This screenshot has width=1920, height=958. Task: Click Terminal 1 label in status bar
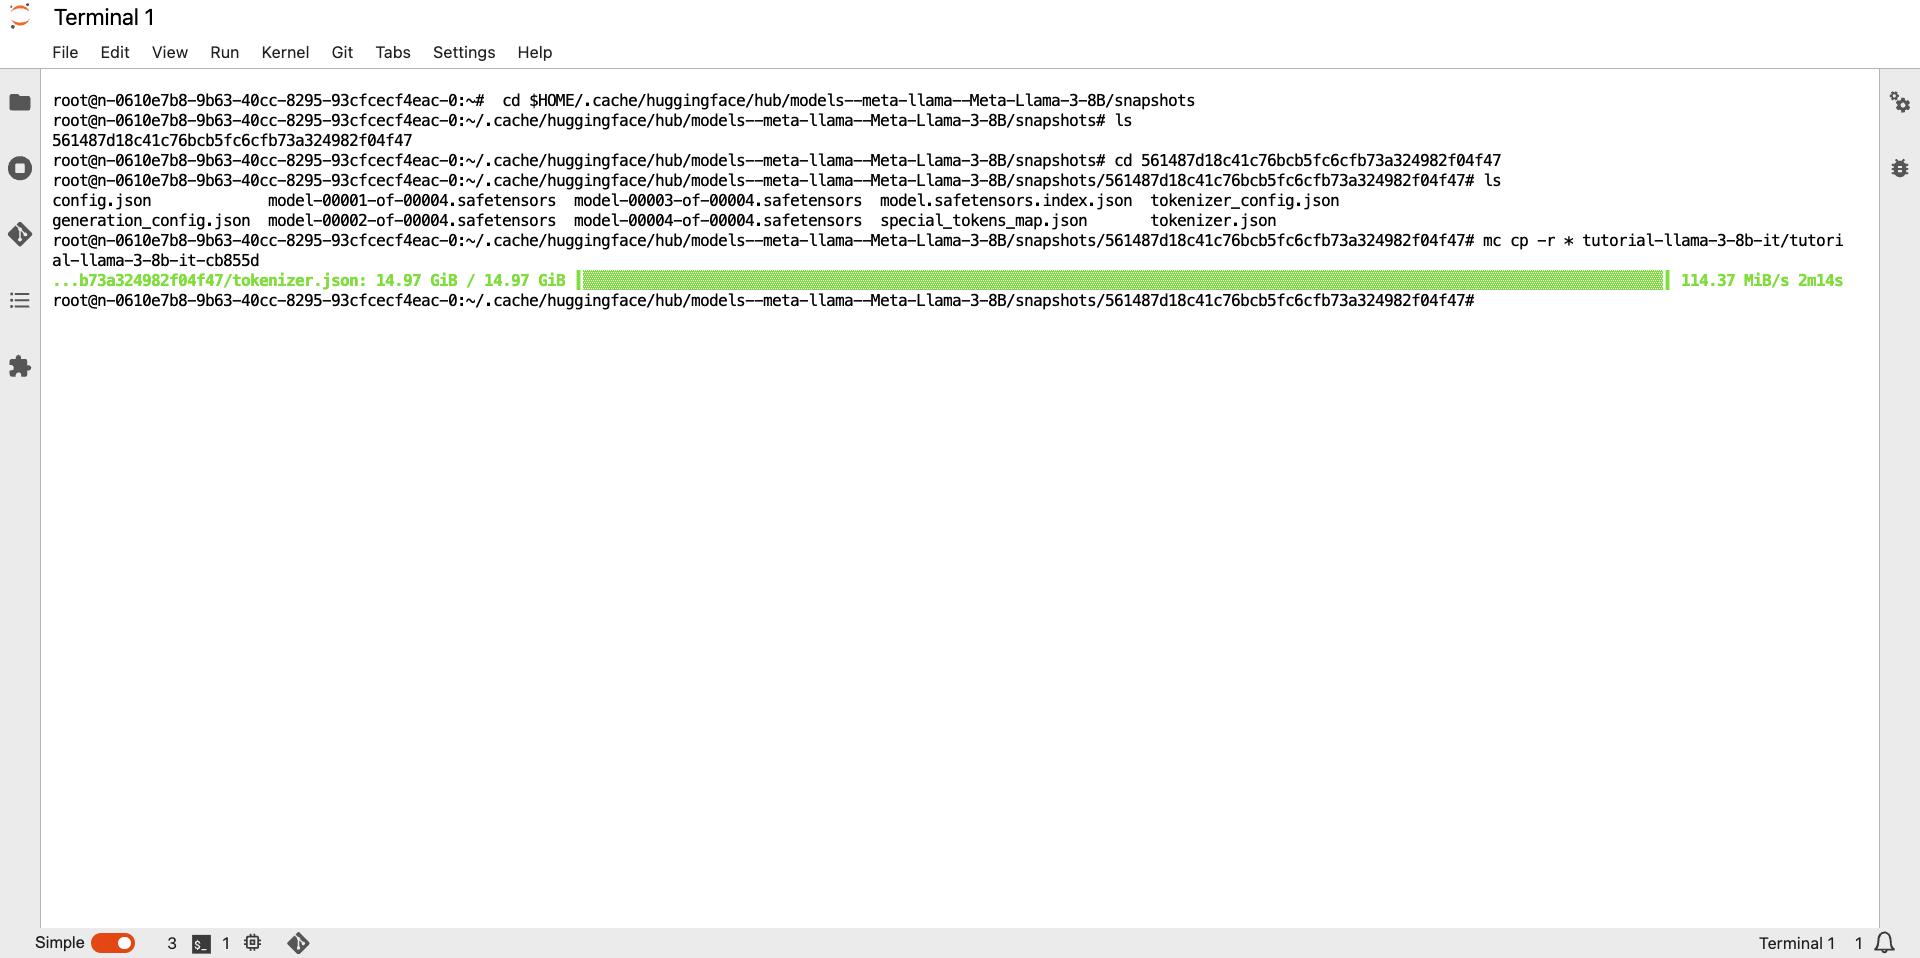pyautogui.click(x=1797, y=943)
